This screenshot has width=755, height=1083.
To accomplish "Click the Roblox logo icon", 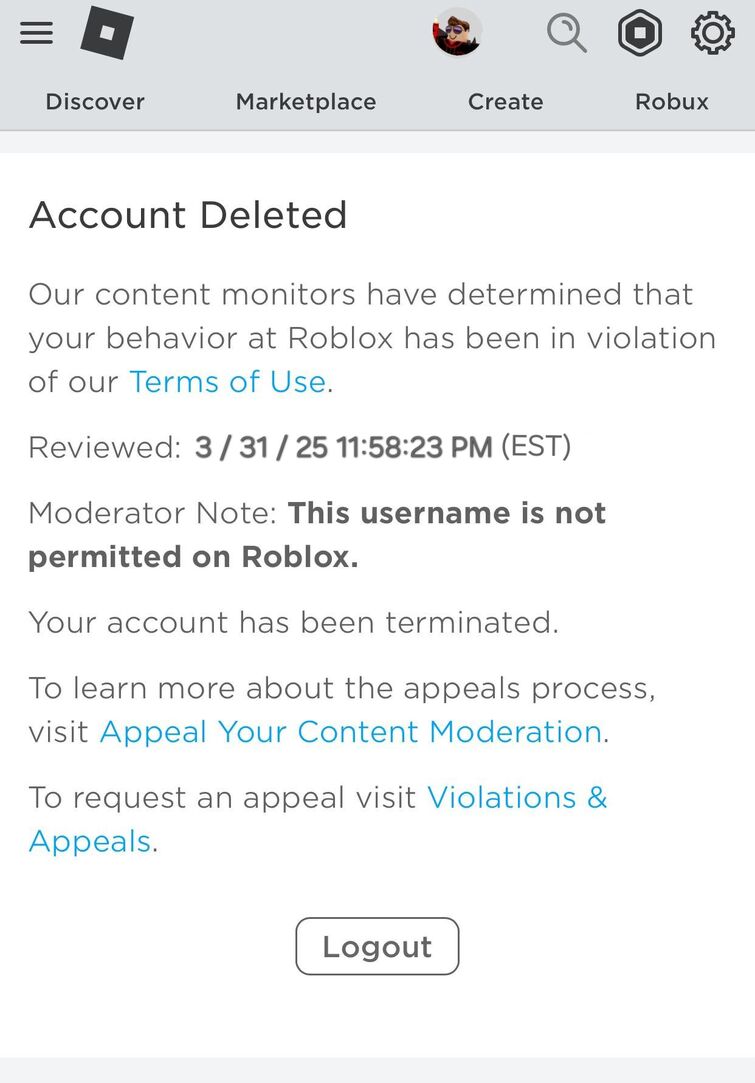I will pos(107,33).
